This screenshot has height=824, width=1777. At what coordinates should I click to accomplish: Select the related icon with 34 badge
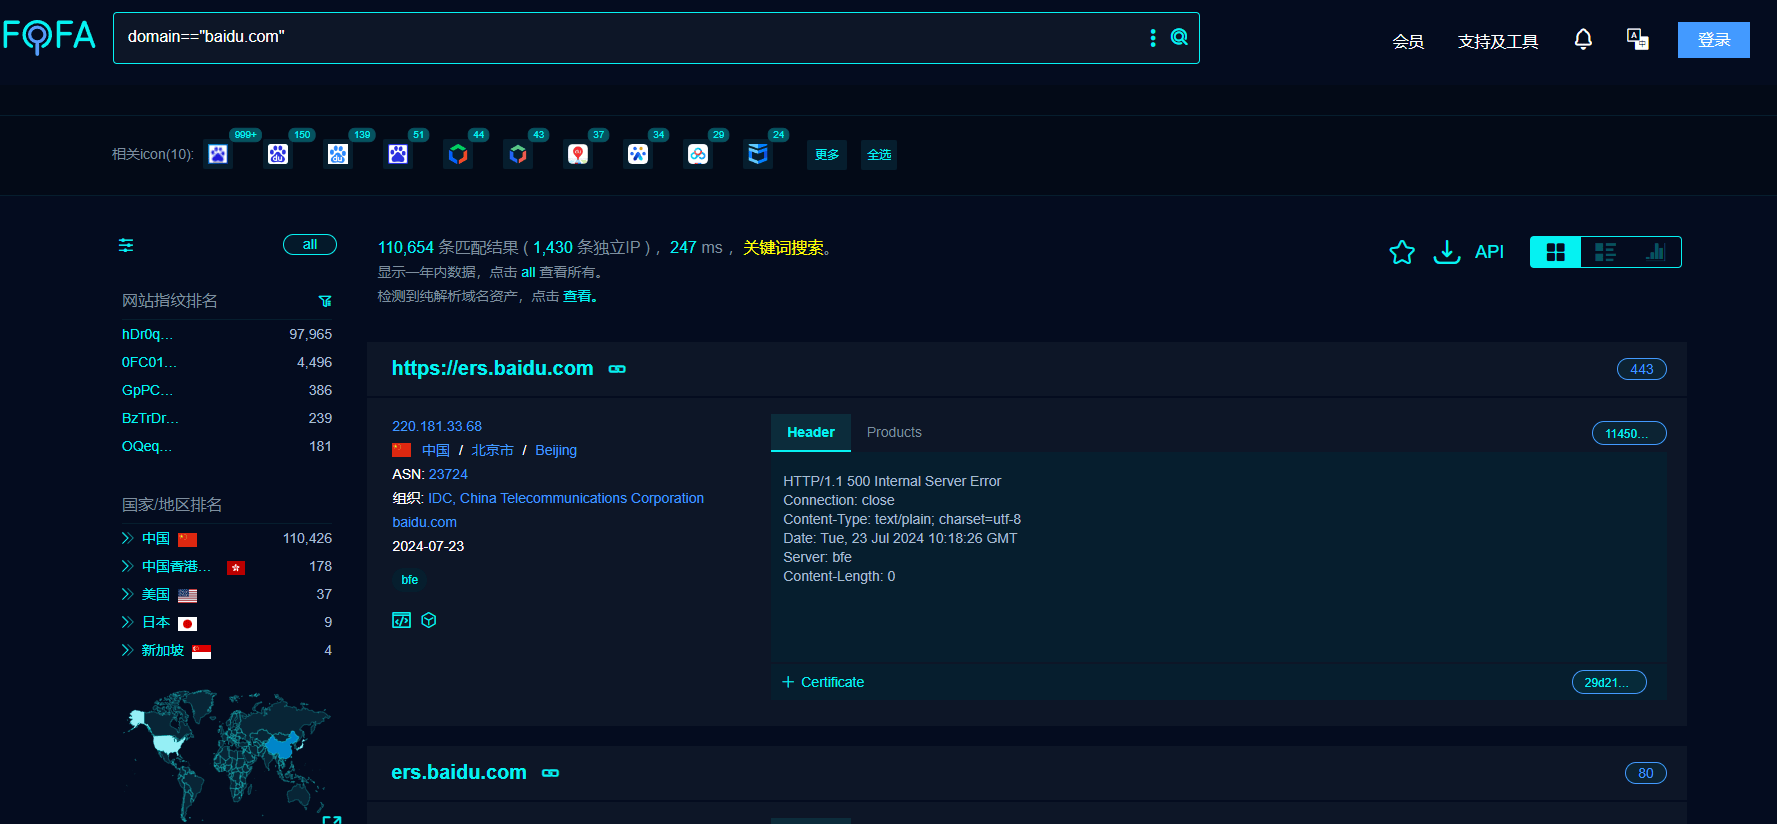click(638, 154)
